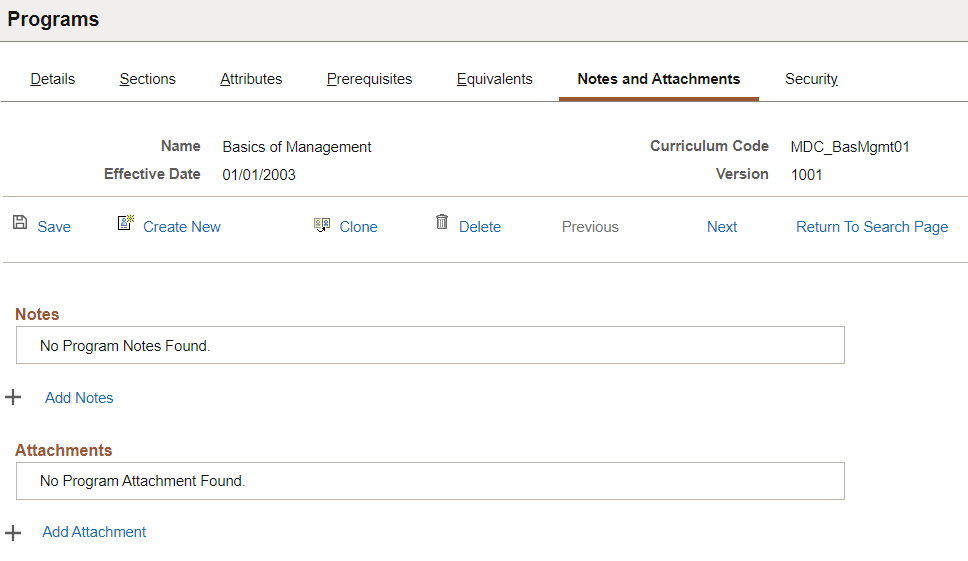The width and height of the screenshot is (968, 561).
Task: Click the Attachments section heading
Action: tap(64, 450)
